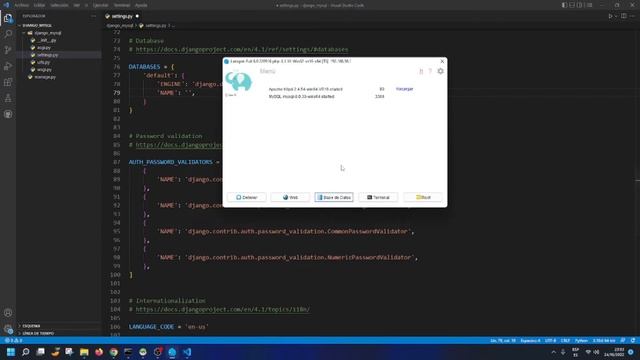The image size is (640, 360).
Task: Open run button dropdown arrow
Action: pyautogui.click(x=616, y=16)
